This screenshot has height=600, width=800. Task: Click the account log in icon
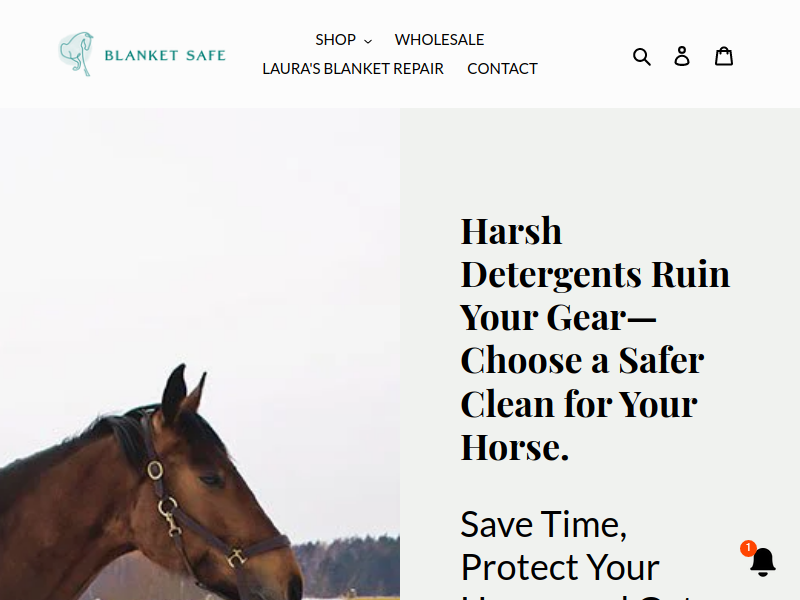[x=682, y=56]
